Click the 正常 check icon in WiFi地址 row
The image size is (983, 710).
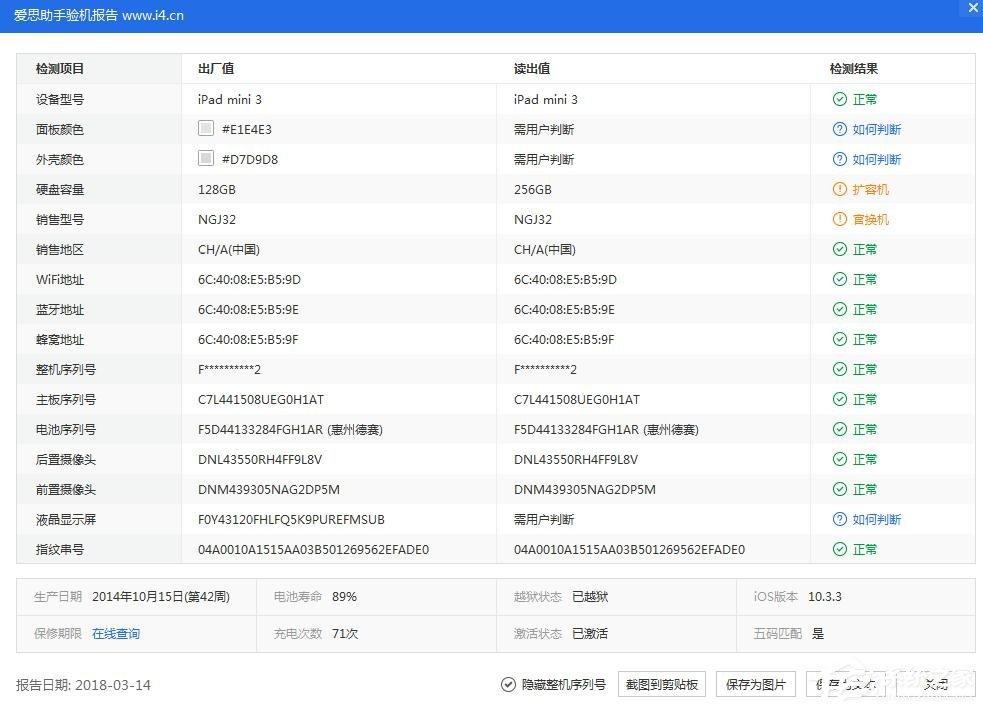click(839, 279)
